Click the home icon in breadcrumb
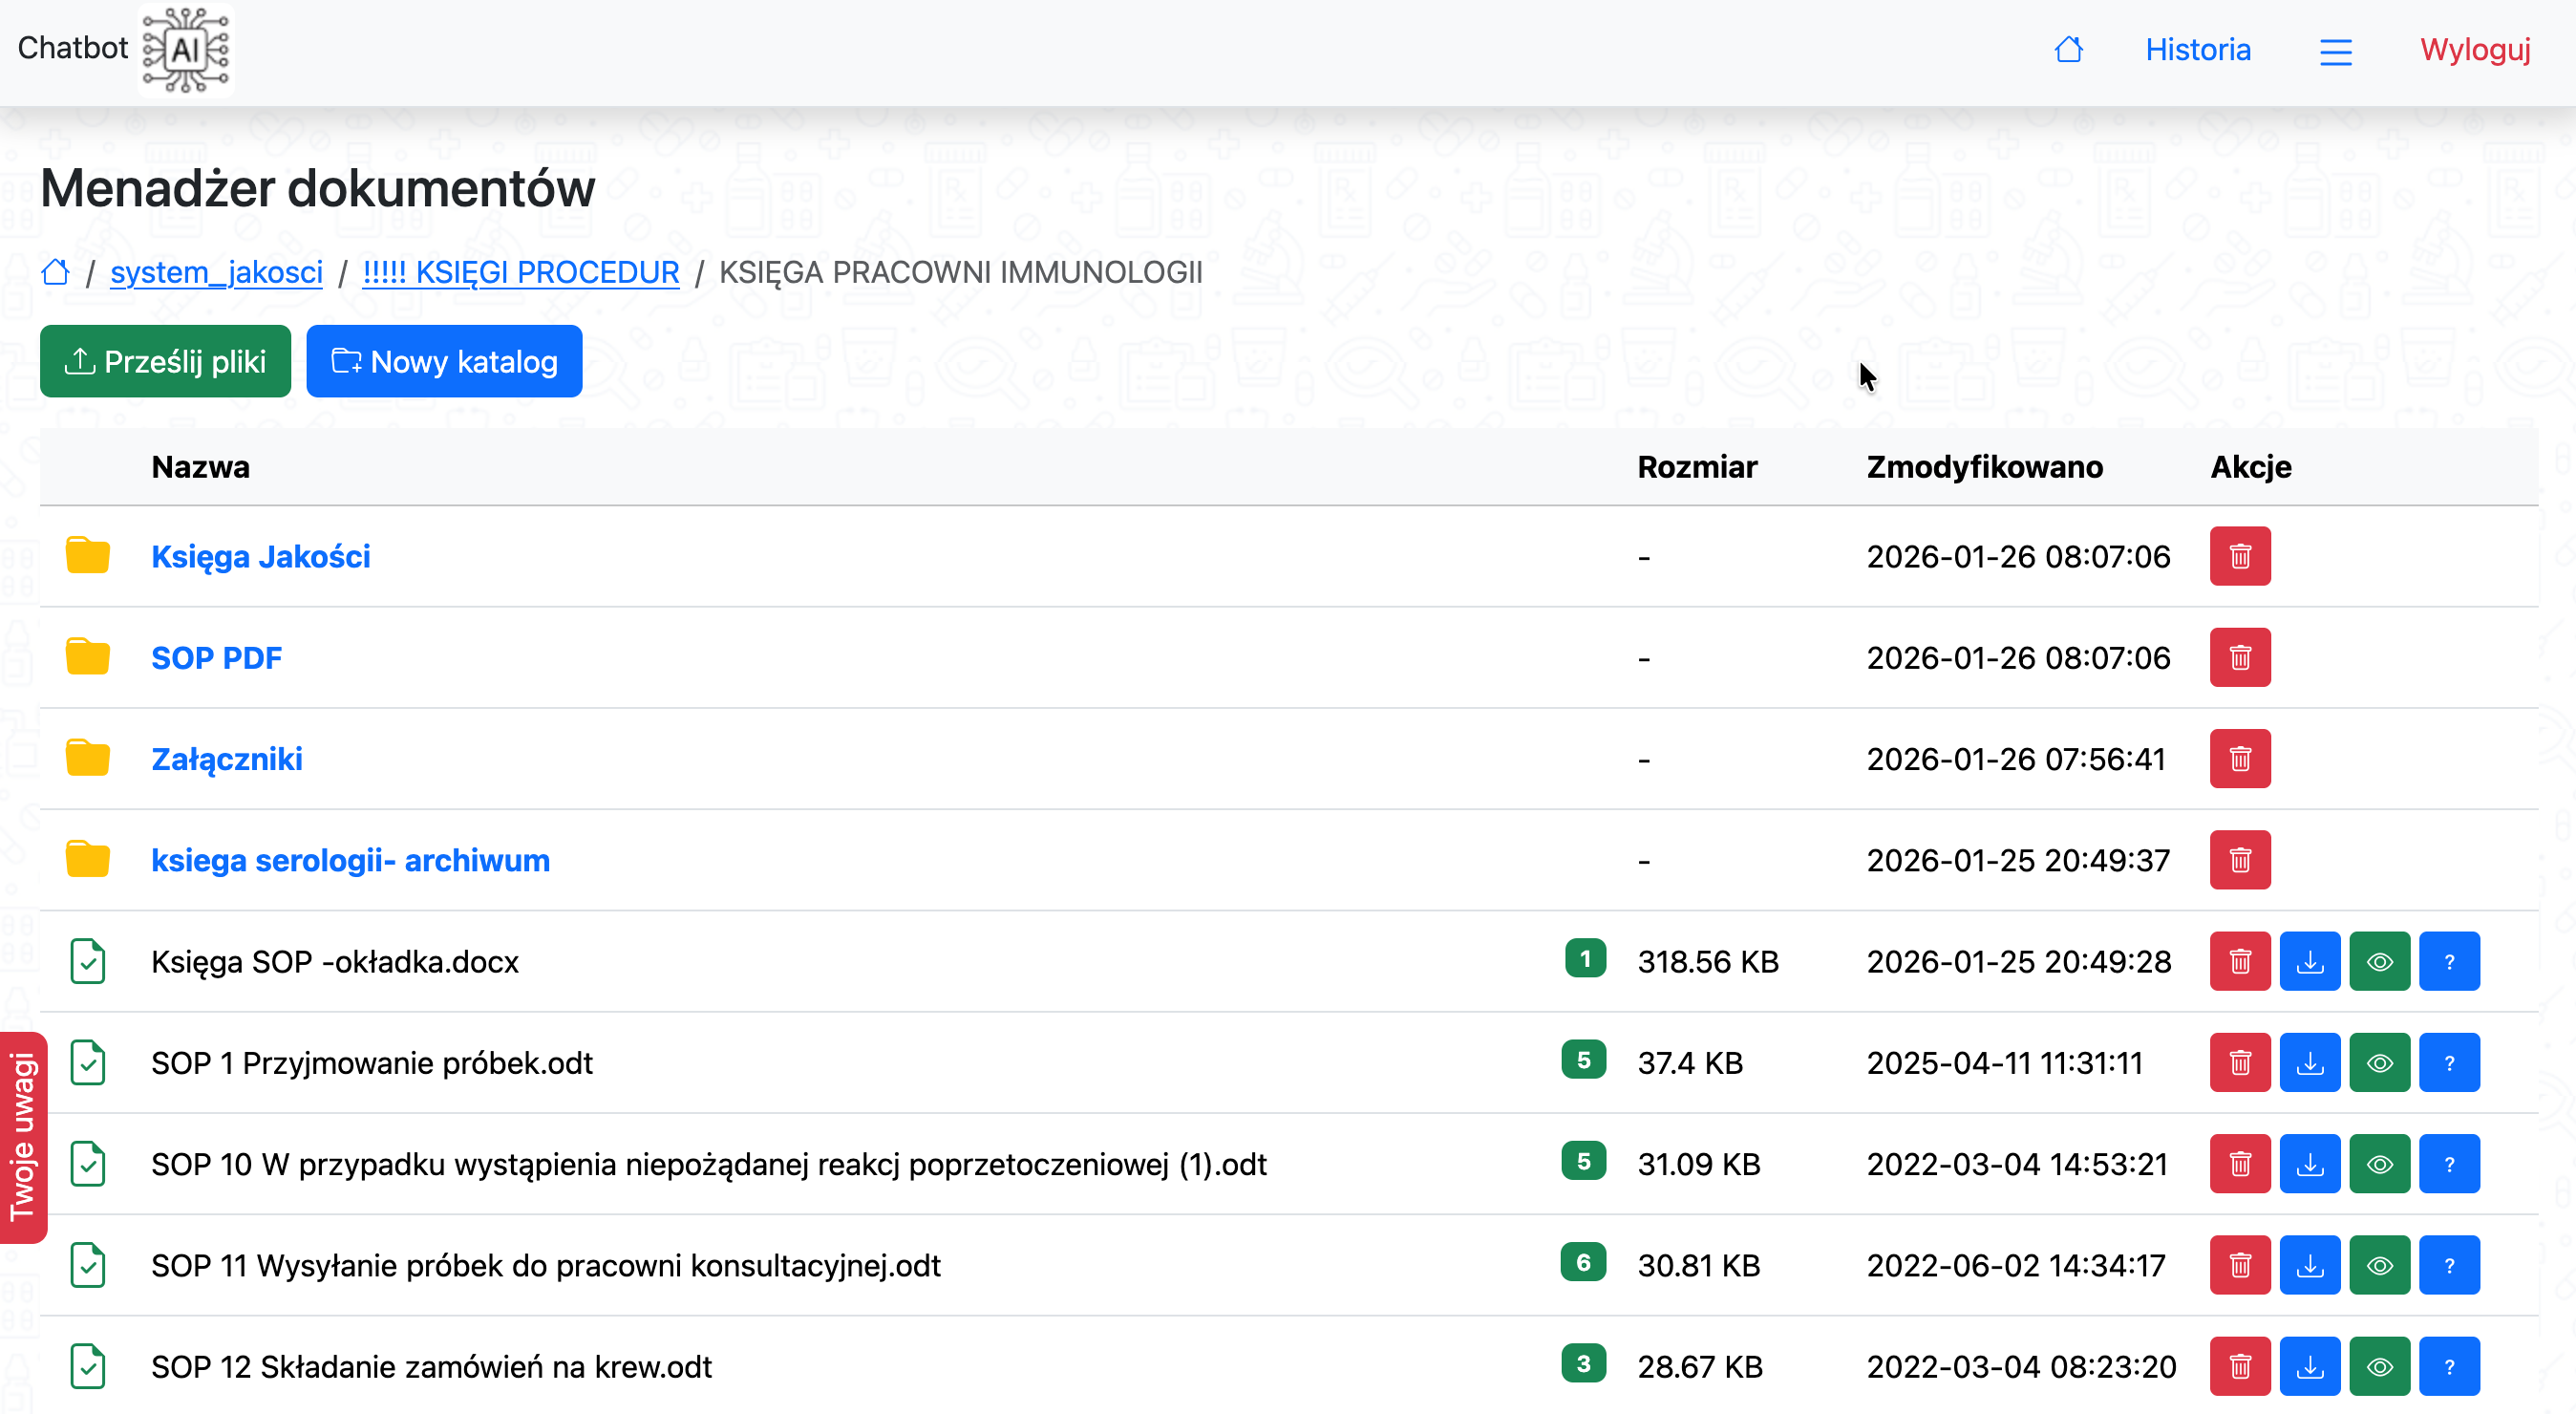The width and height of the screenshot is (2576, 1414). (56, 272)
